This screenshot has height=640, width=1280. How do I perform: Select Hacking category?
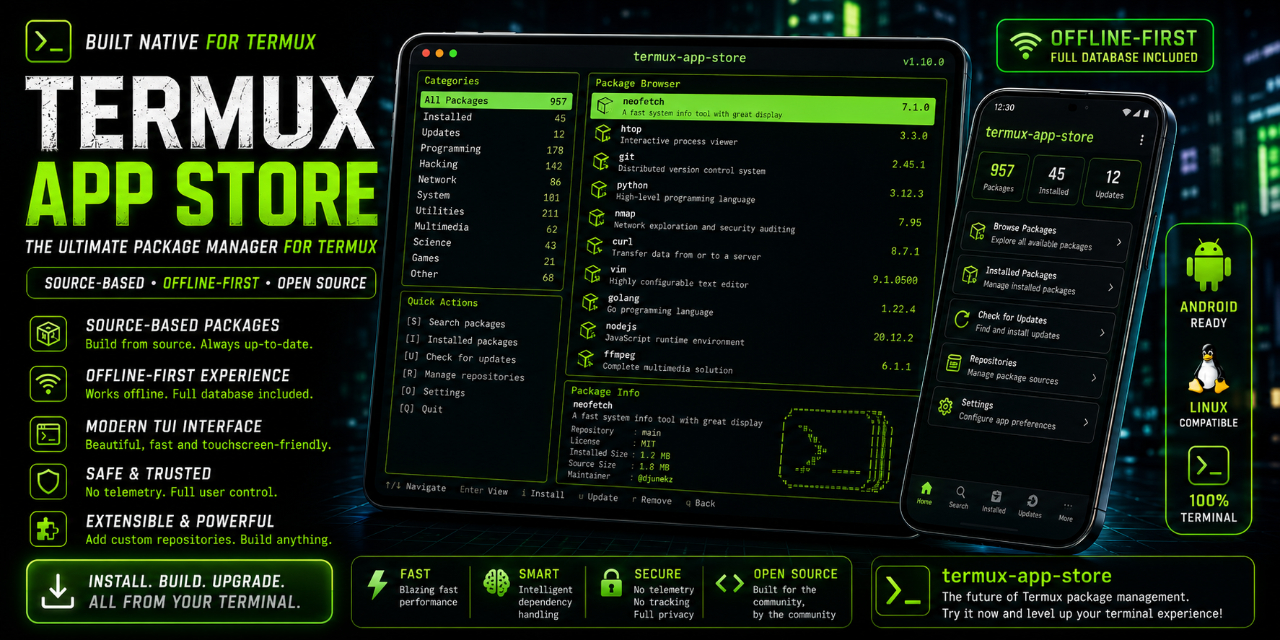point(490,165)
